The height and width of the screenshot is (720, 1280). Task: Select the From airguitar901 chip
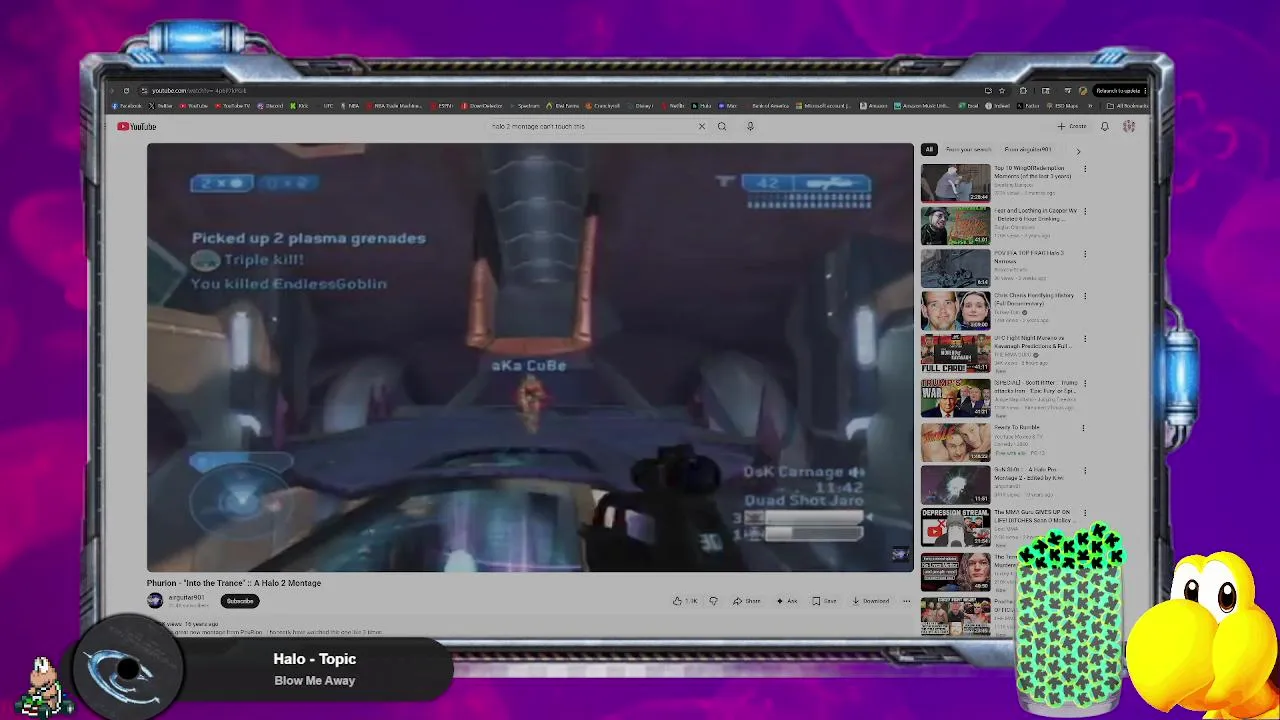[x=1028, y=150]
